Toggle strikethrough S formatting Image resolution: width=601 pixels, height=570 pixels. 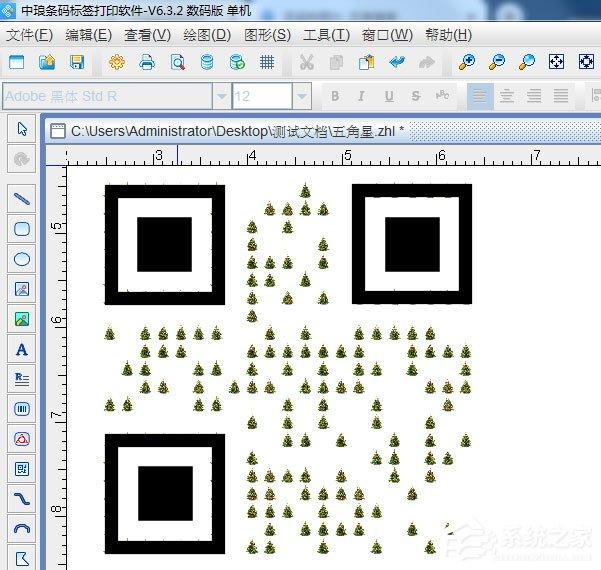coord(416,96)
